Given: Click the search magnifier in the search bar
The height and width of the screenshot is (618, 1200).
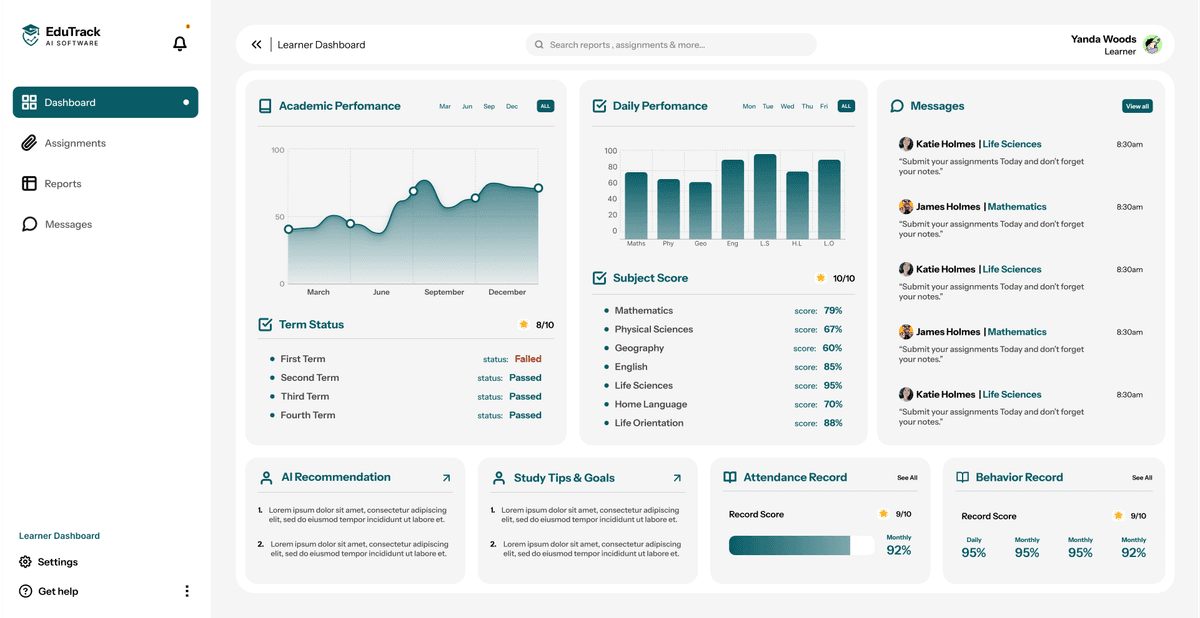Looking at the screenshot, I should click(538, 44).
